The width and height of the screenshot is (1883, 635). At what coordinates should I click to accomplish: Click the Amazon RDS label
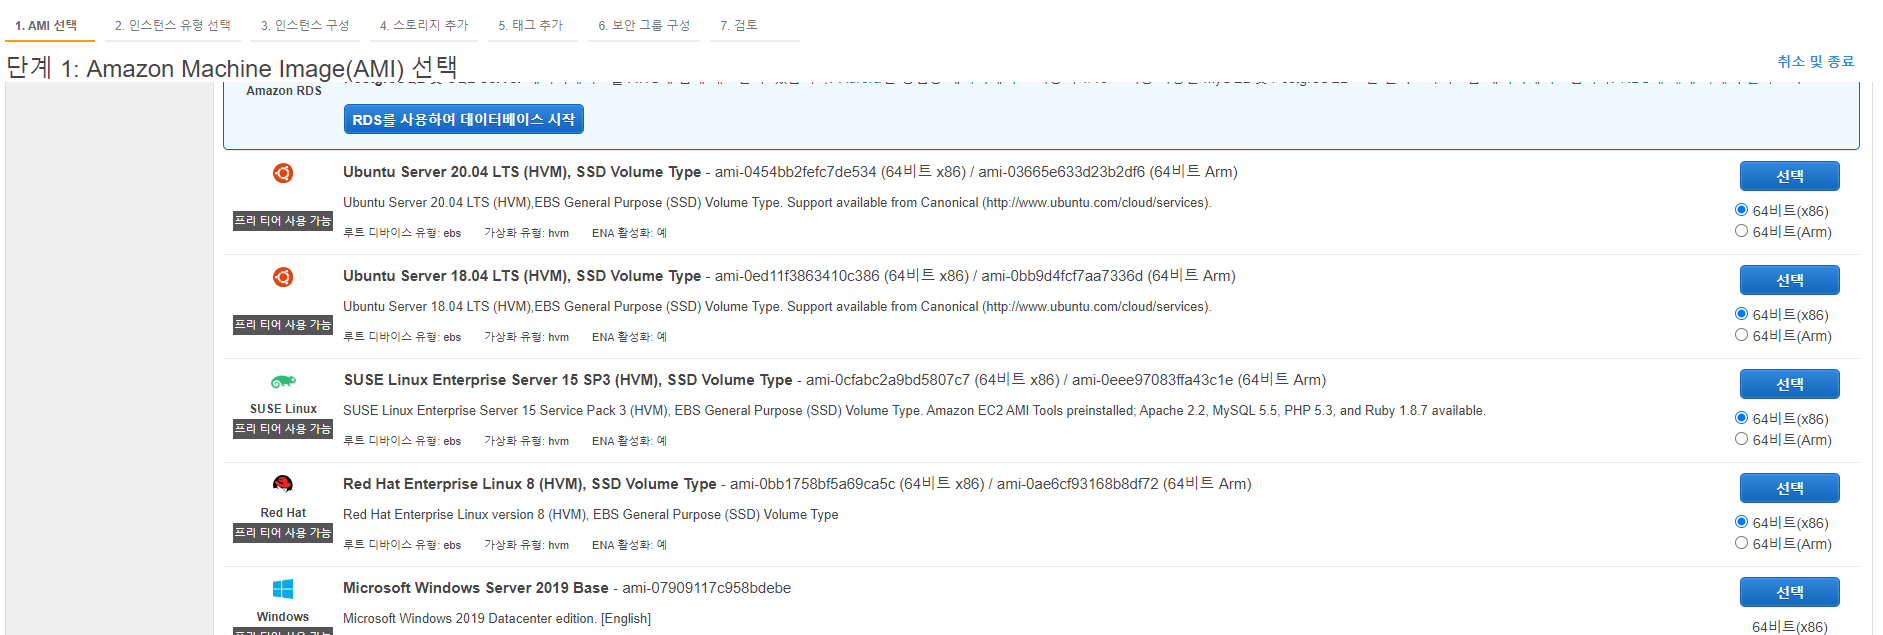tap(284, 91)
